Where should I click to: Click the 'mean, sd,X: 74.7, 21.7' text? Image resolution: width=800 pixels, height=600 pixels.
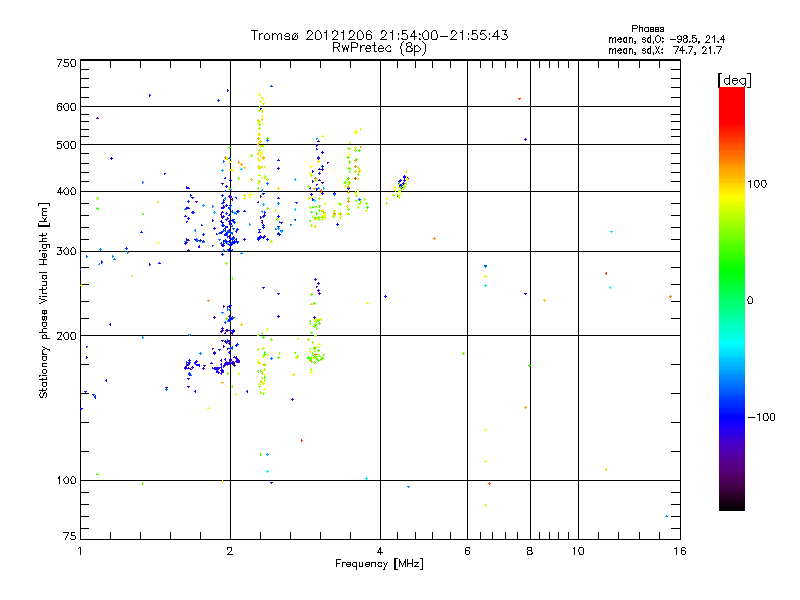(665, 50)
